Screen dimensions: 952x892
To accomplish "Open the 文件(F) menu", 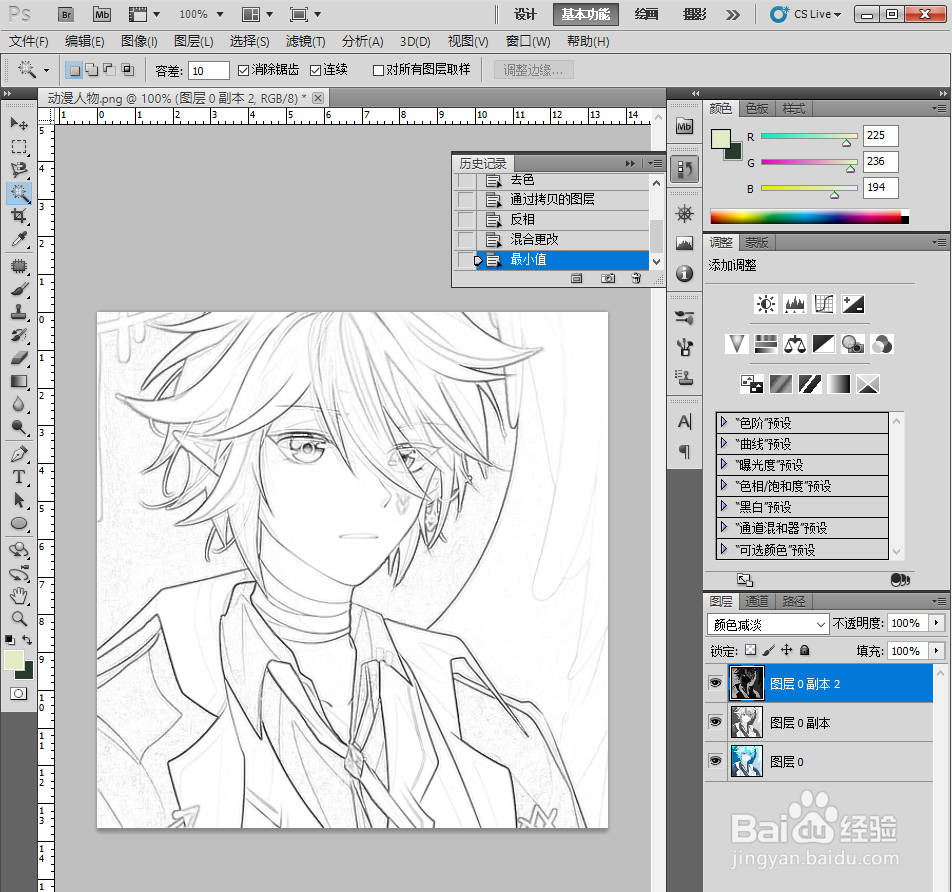I will click(x=29, y=41).
